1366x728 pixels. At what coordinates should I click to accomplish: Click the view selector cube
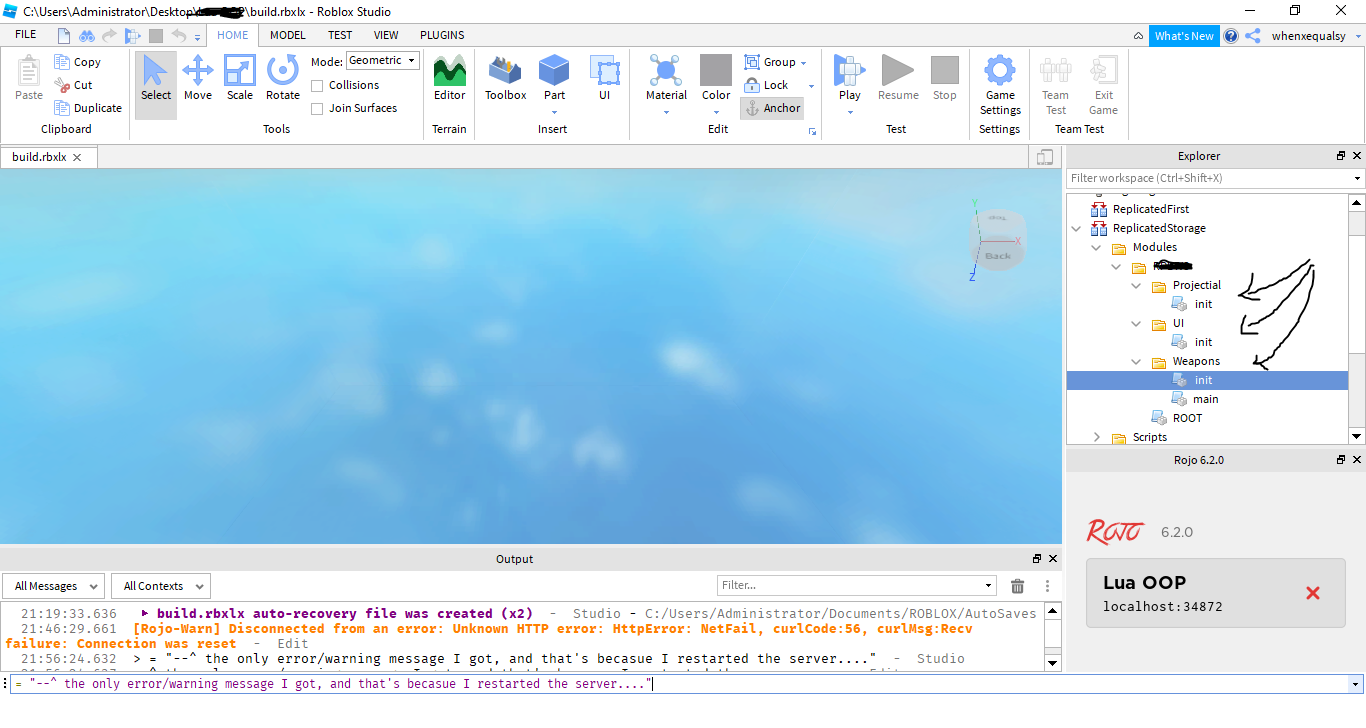click(997, 240)
